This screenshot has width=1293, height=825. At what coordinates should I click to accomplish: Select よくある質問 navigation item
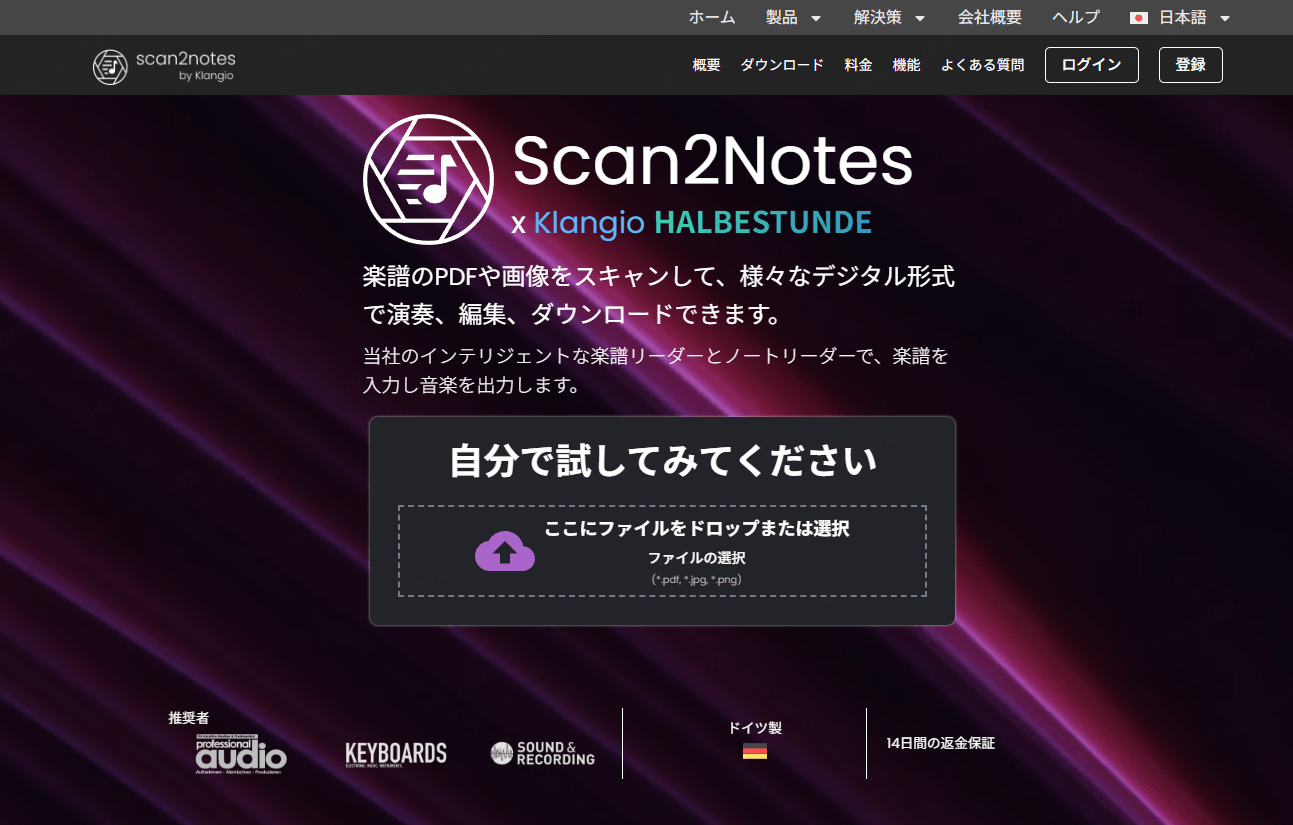(x=982, y=65)
